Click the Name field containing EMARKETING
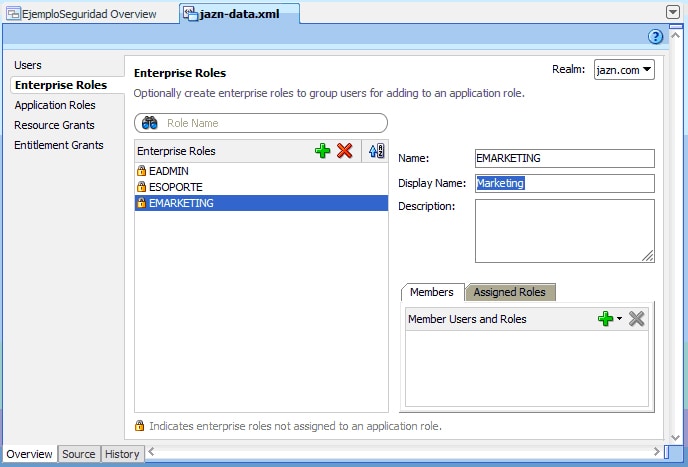This screenshot has height=467, width=688. pos(565,158)
